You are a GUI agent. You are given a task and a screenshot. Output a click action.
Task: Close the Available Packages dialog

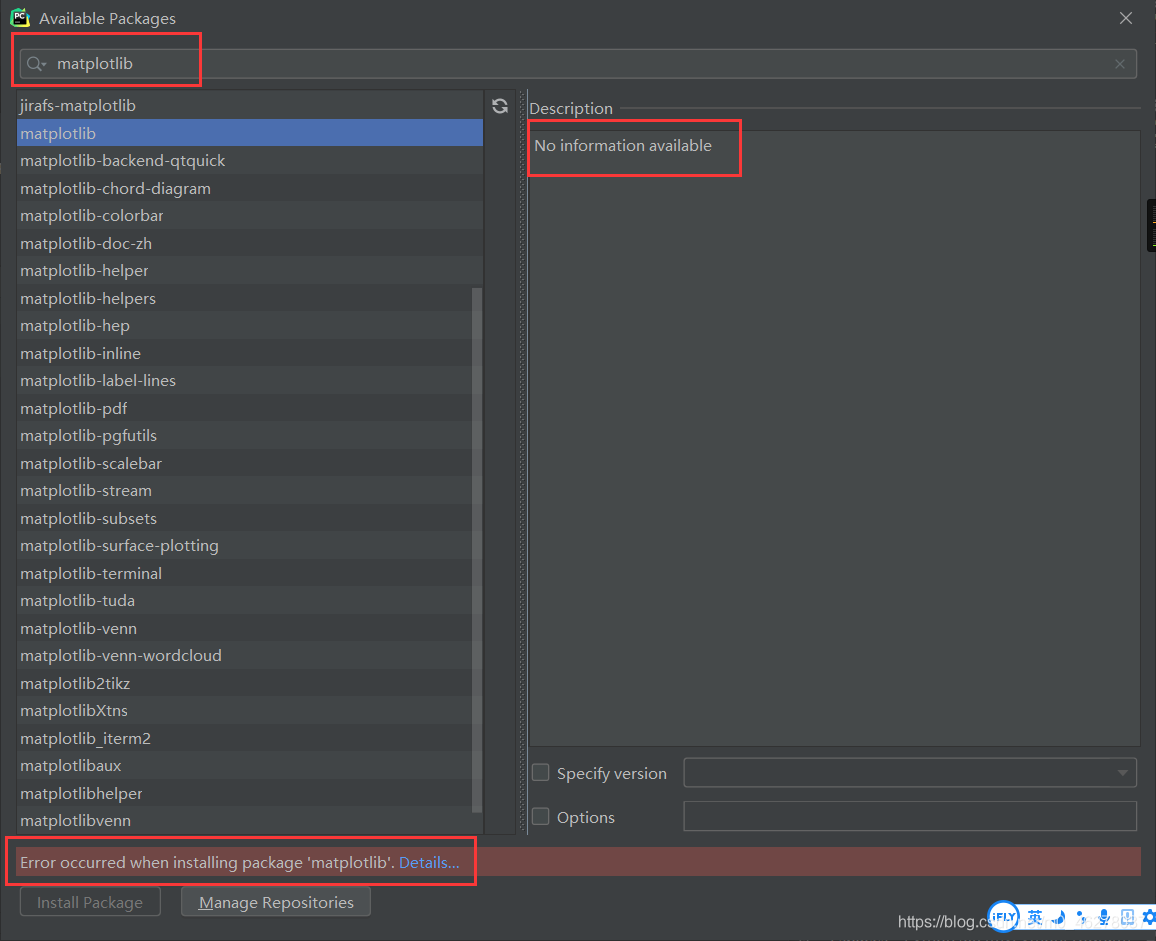[1126, 18]
